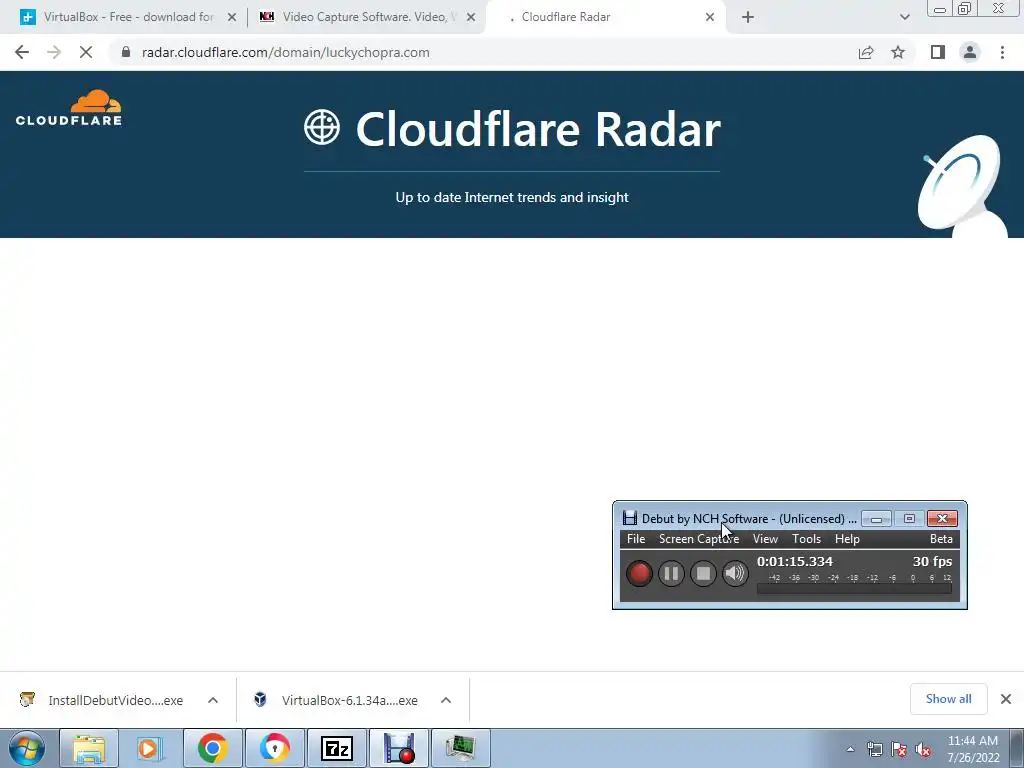Click the Cloudflare Radar heading

538,129
